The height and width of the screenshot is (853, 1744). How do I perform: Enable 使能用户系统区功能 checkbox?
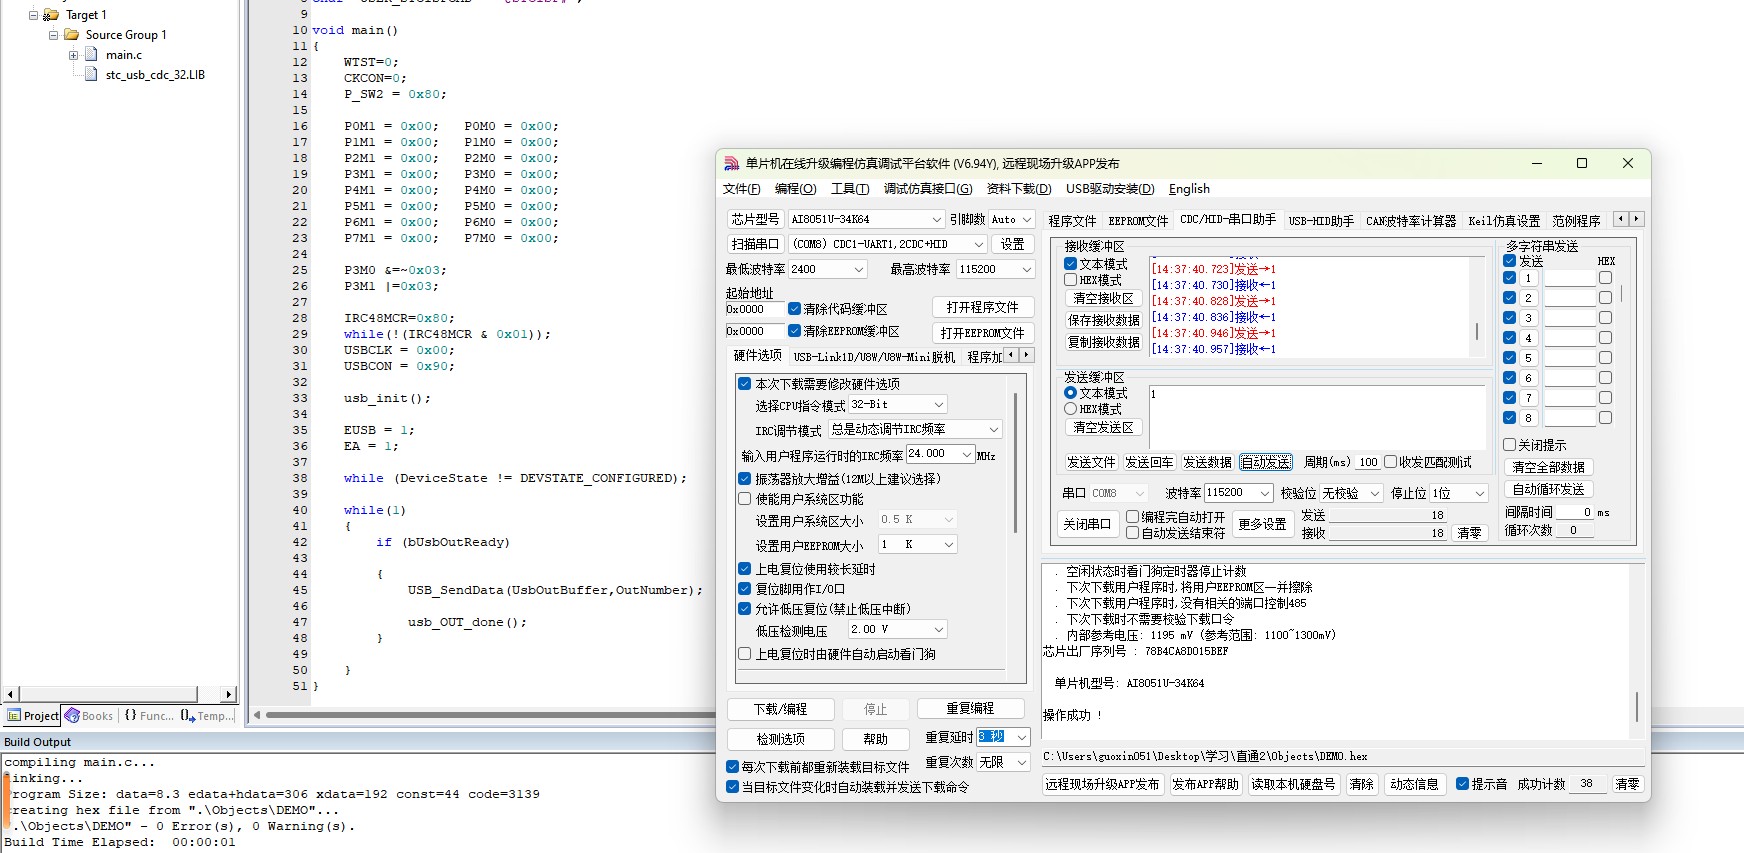click(744, 499)
